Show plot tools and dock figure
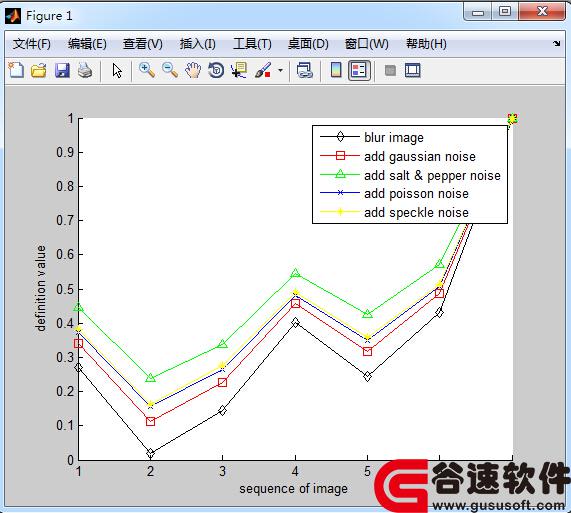571x513 pixels. point(413,70)
